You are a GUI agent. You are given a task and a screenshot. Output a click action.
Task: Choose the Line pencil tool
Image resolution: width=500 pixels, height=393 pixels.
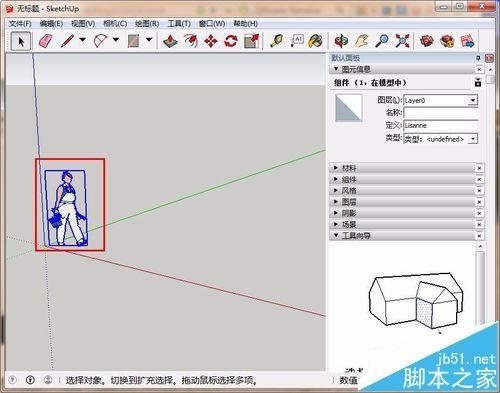pos(68,41)
